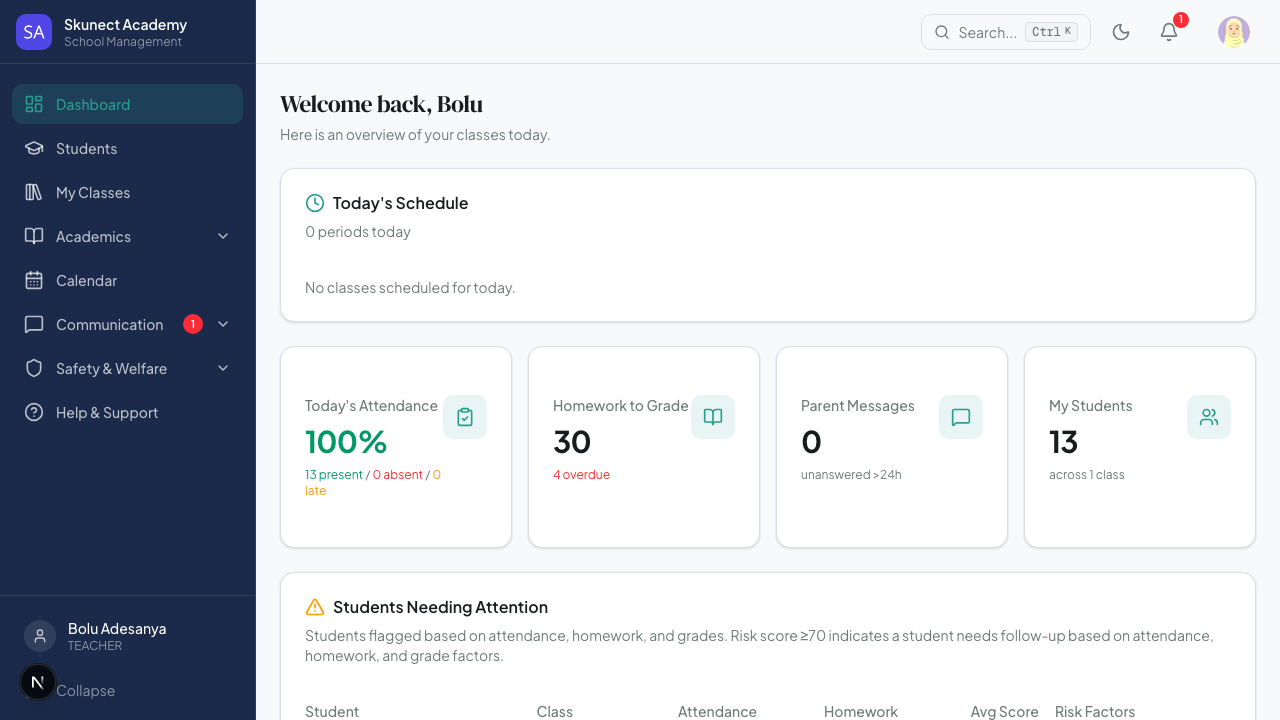Click the Risk Factors column header
Screen dimensions: 1280x720
(x=1095, y=712)
